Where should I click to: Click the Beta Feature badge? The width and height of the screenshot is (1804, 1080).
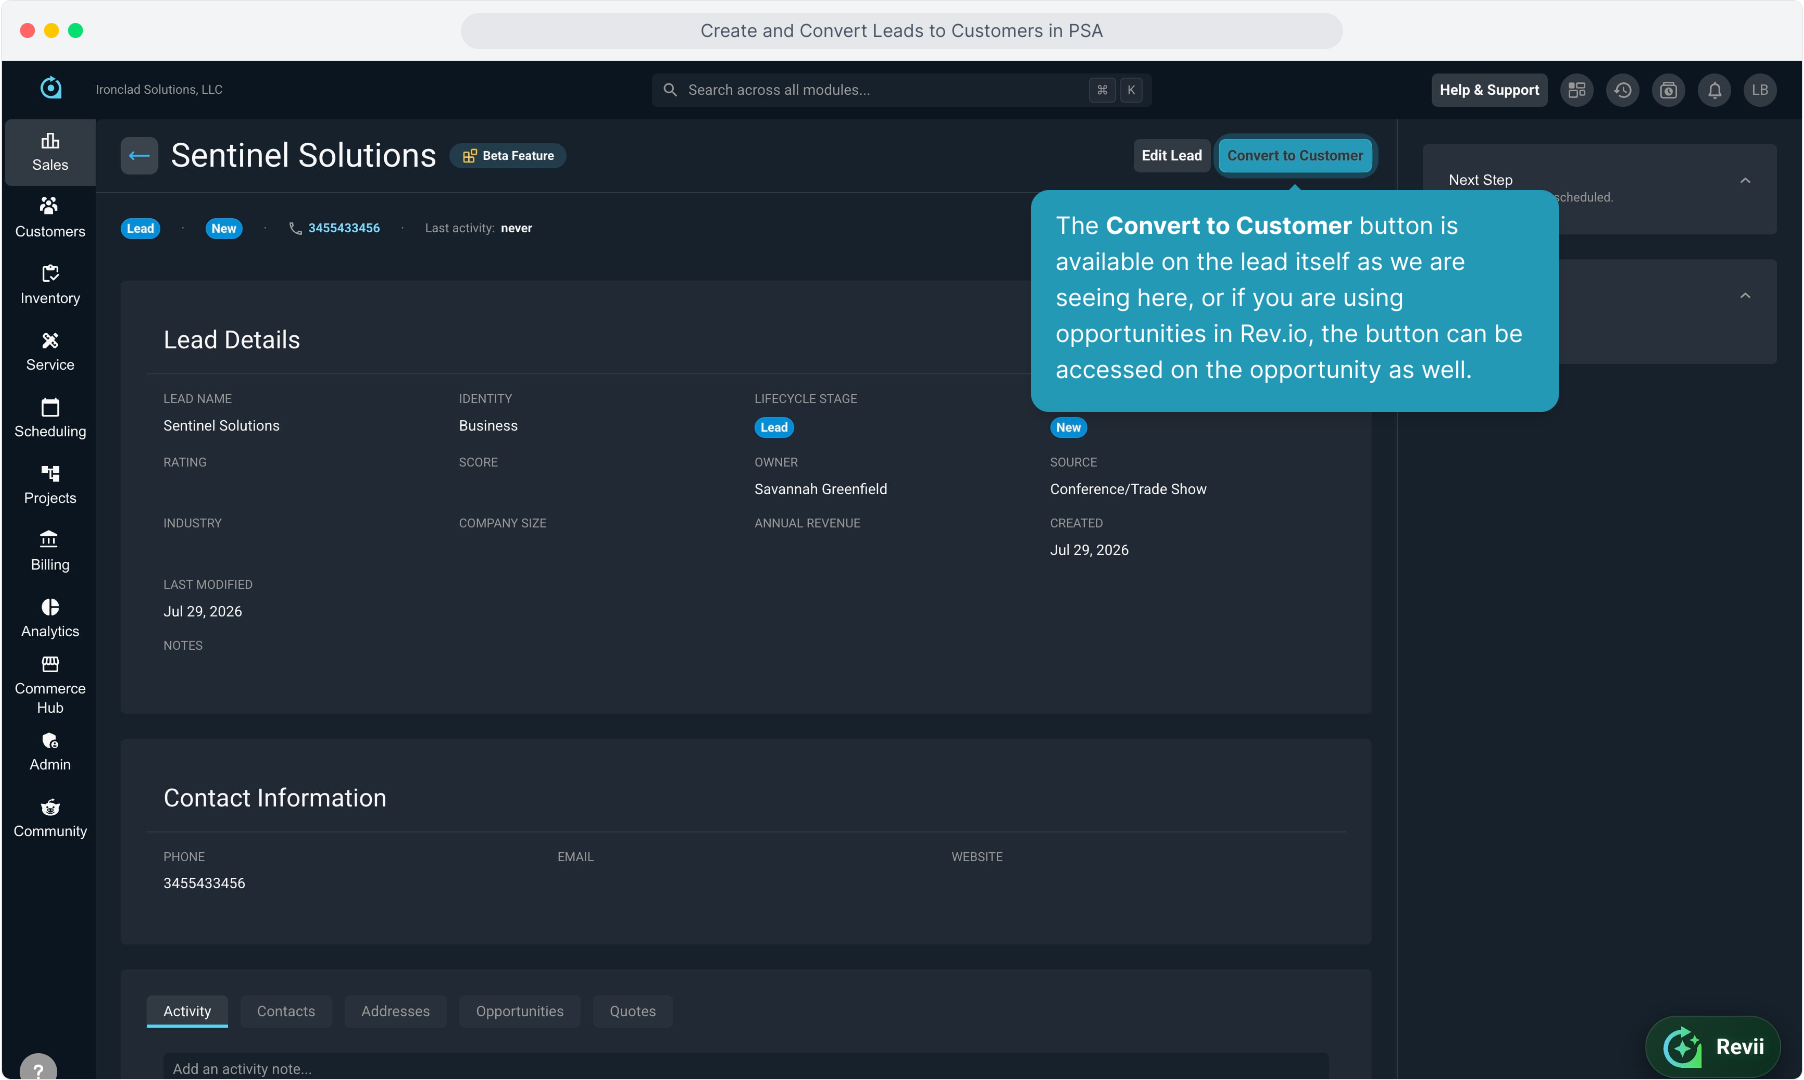[508, 156]
